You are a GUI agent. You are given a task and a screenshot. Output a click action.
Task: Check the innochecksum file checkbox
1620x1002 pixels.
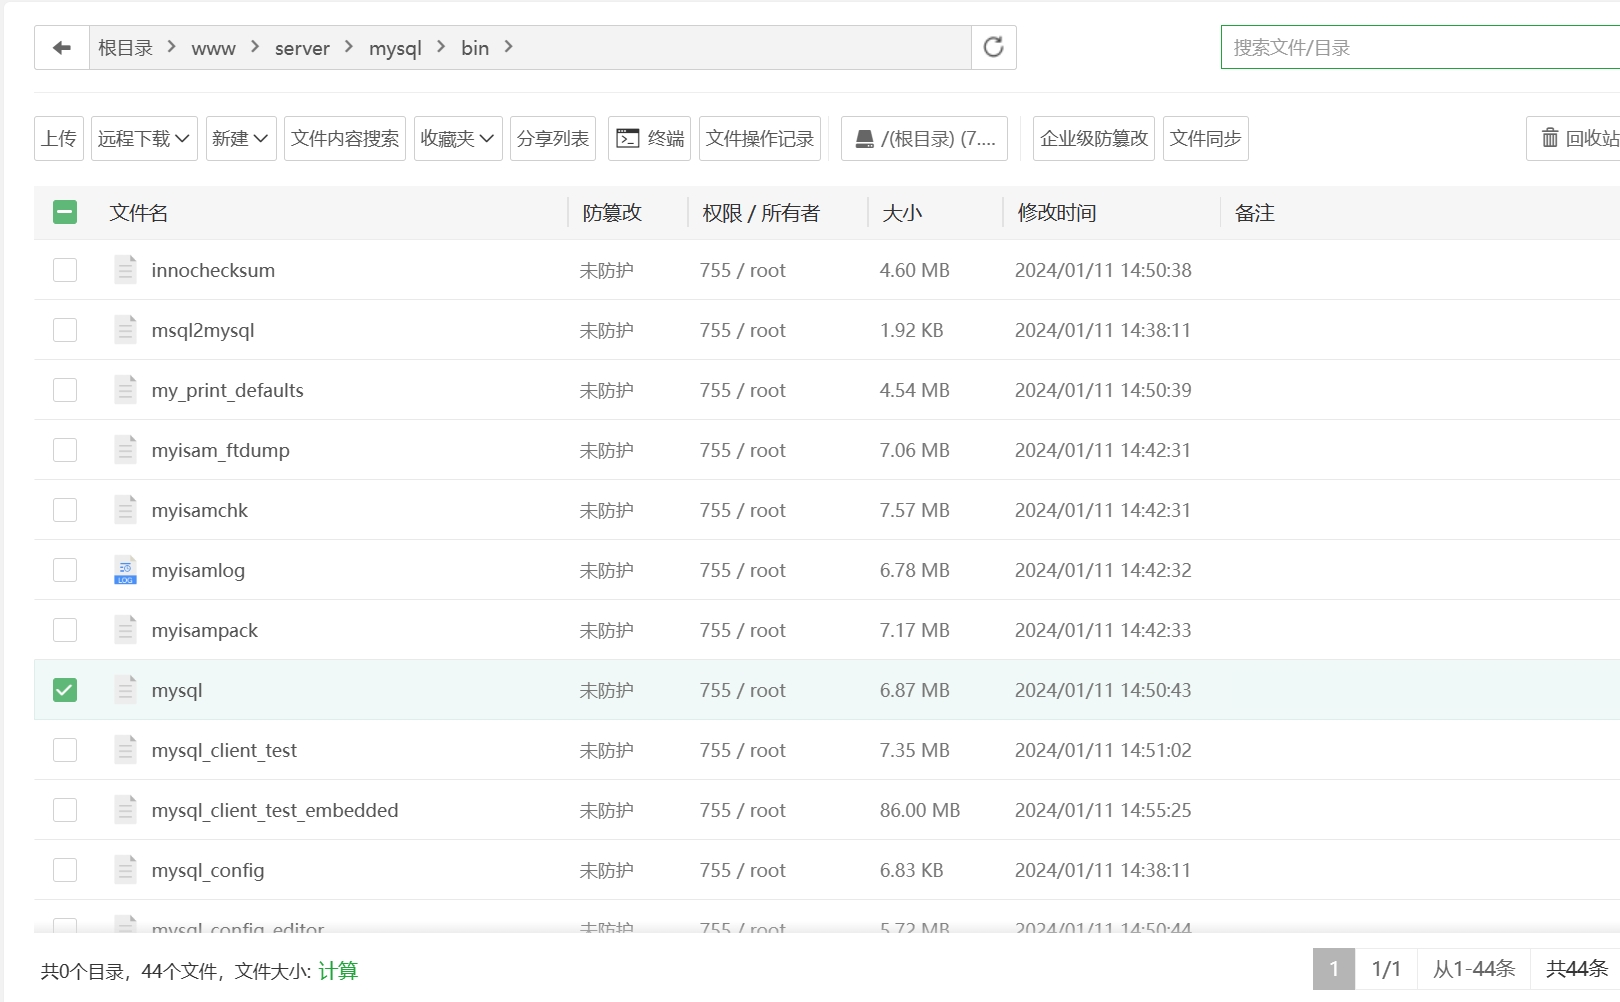[x=65, y=270]
